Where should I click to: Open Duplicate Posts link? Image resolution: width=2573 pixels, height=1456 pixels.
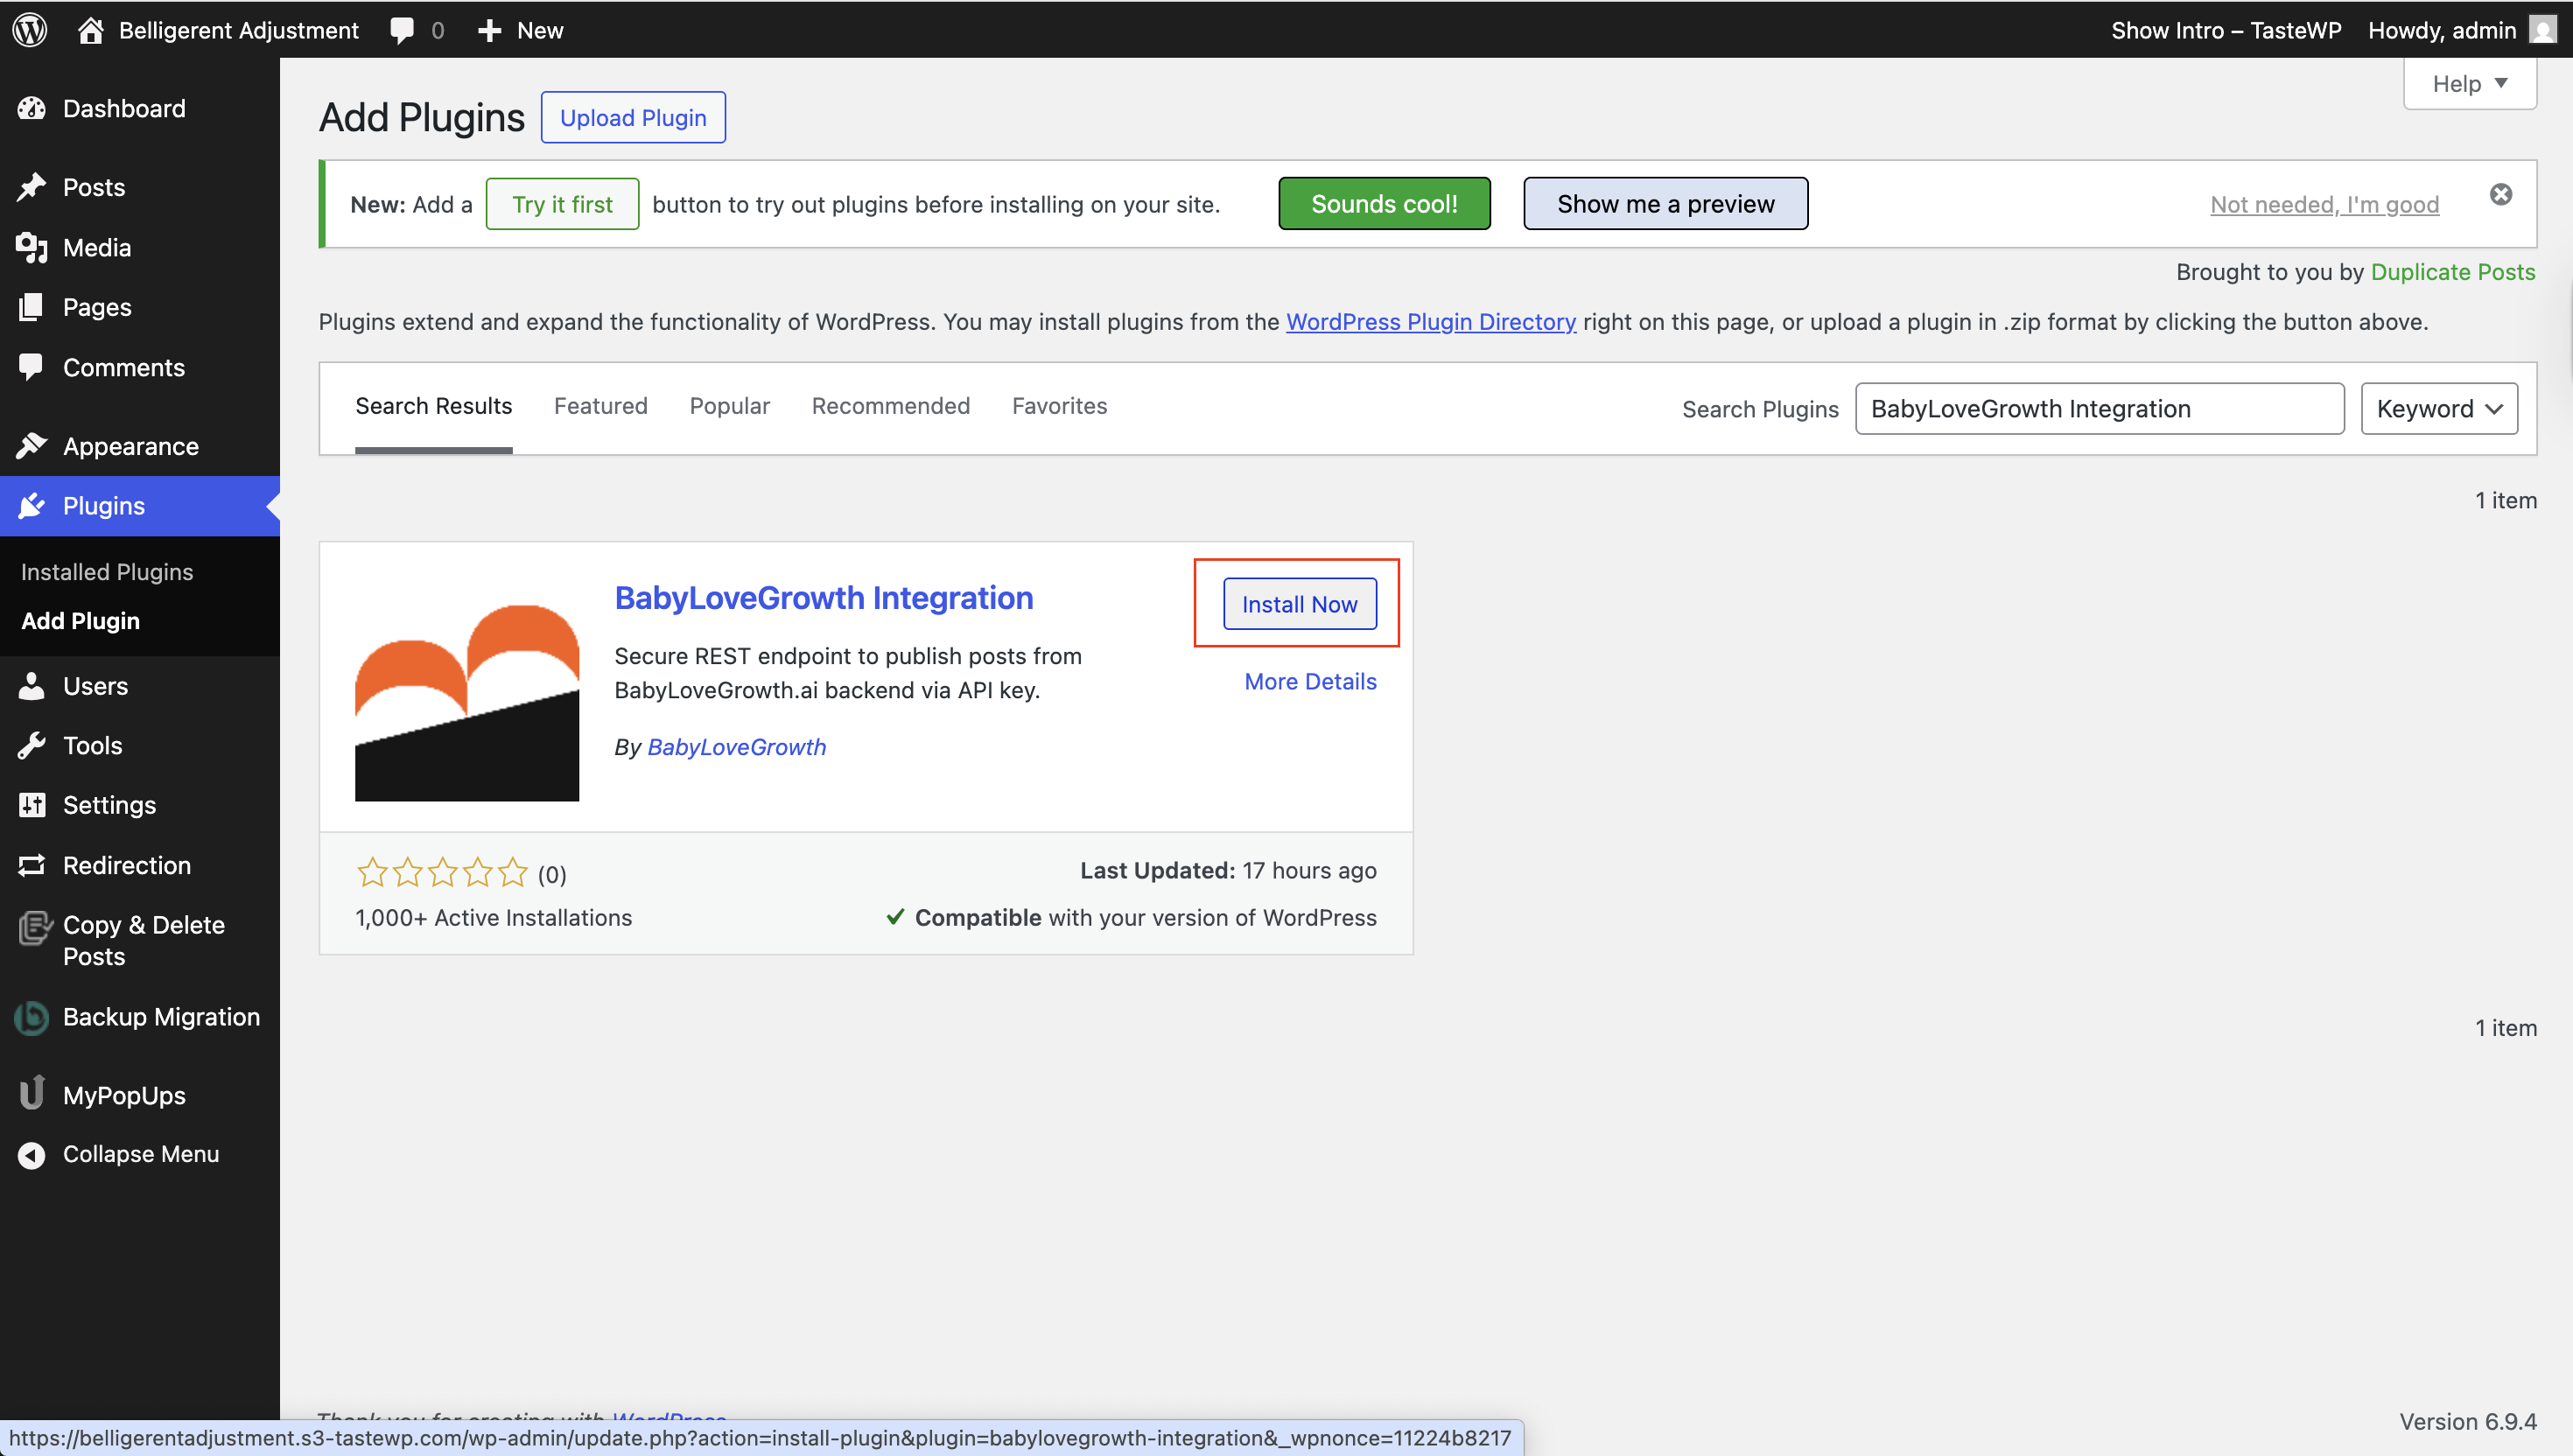pyautogui.click(x=2452, y=272)
